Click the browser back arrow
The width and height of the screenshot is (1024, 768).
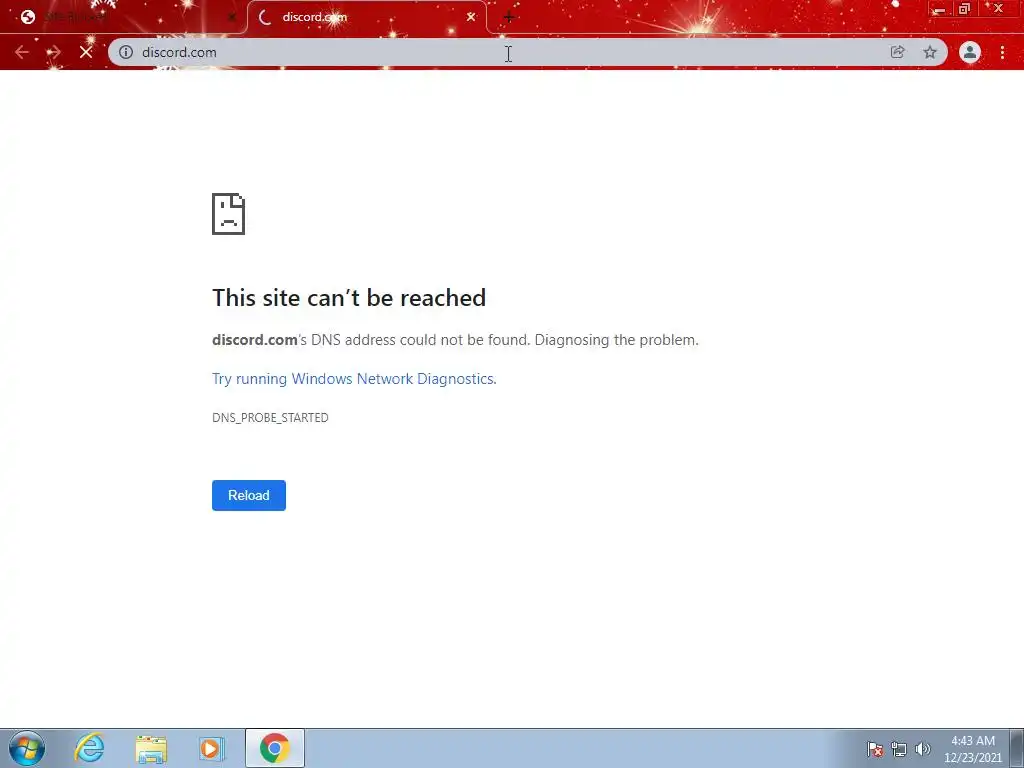pos(22,52)
